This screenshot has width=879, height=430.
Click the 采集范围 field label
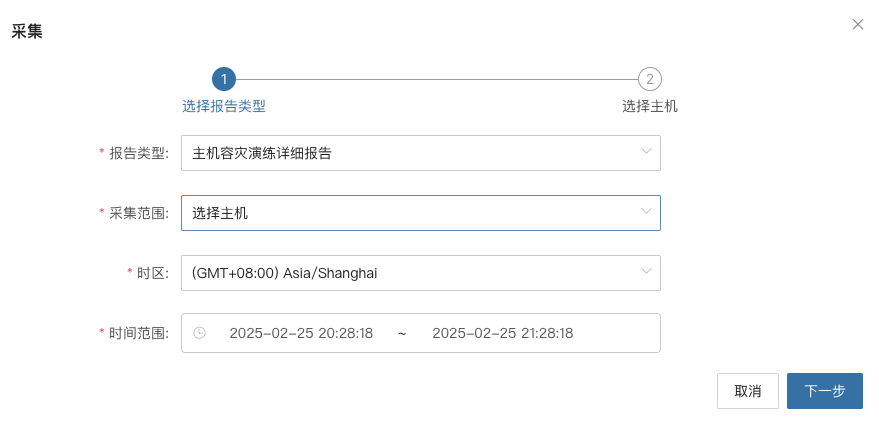pos(138,213)
